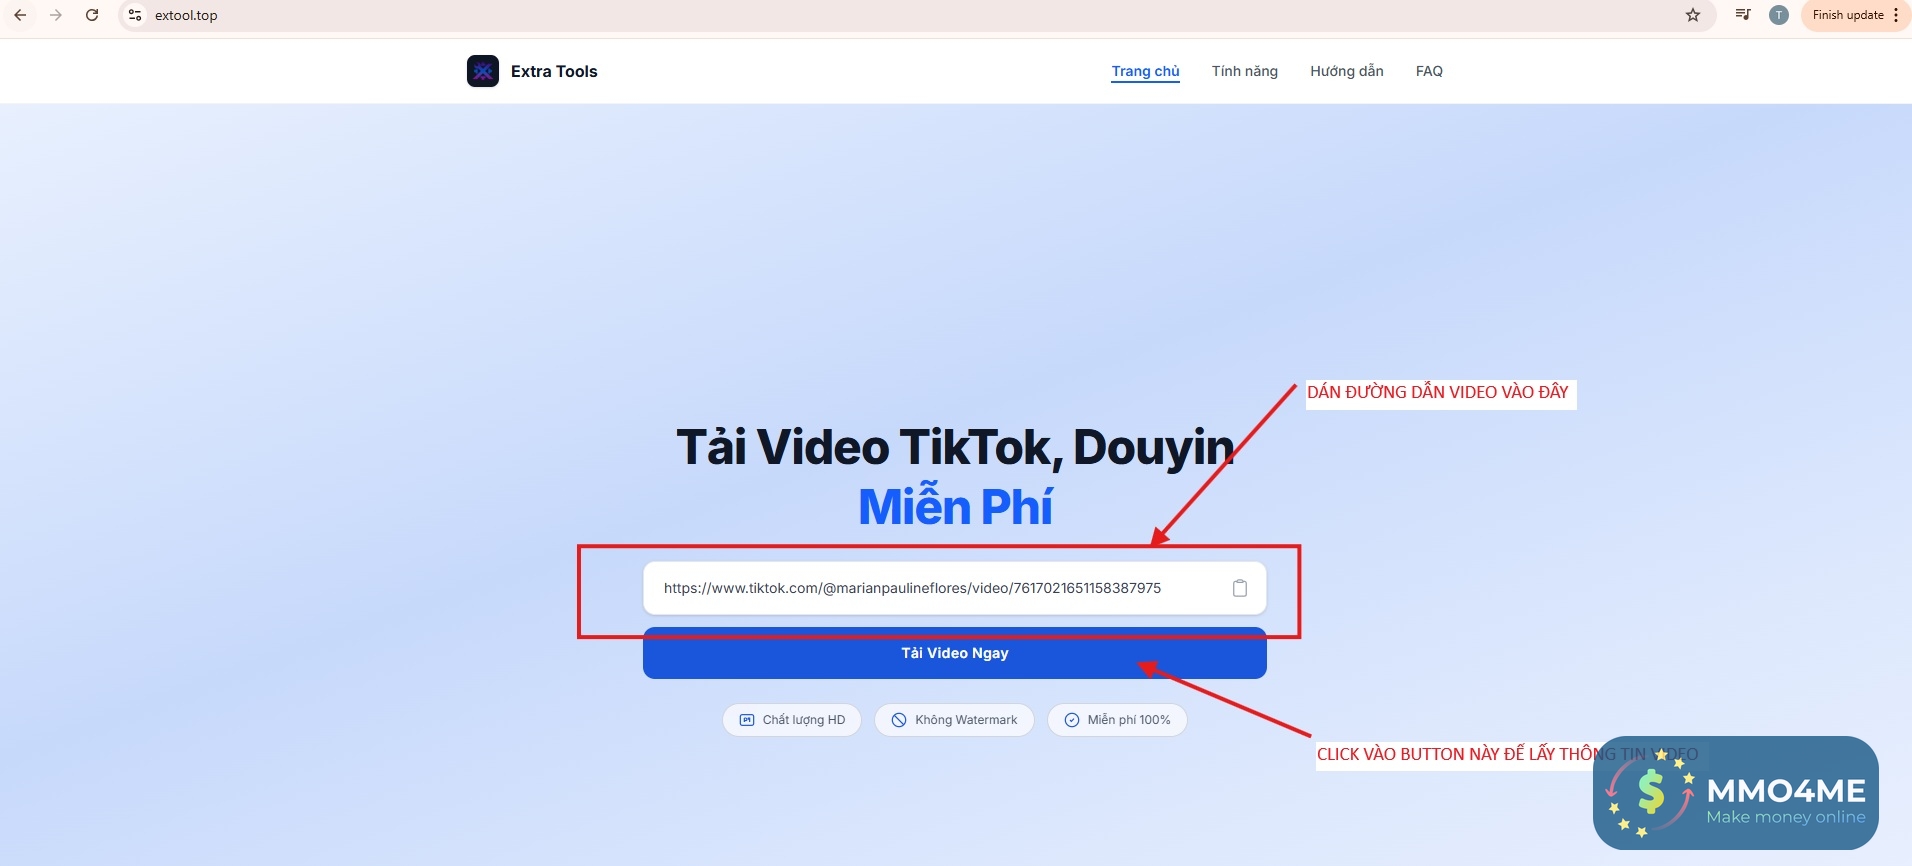Open the Hướng dẫn nav item
The width and height of the screenshot is (1912, 866).
pyautogui.click(x=1347, y=71)
